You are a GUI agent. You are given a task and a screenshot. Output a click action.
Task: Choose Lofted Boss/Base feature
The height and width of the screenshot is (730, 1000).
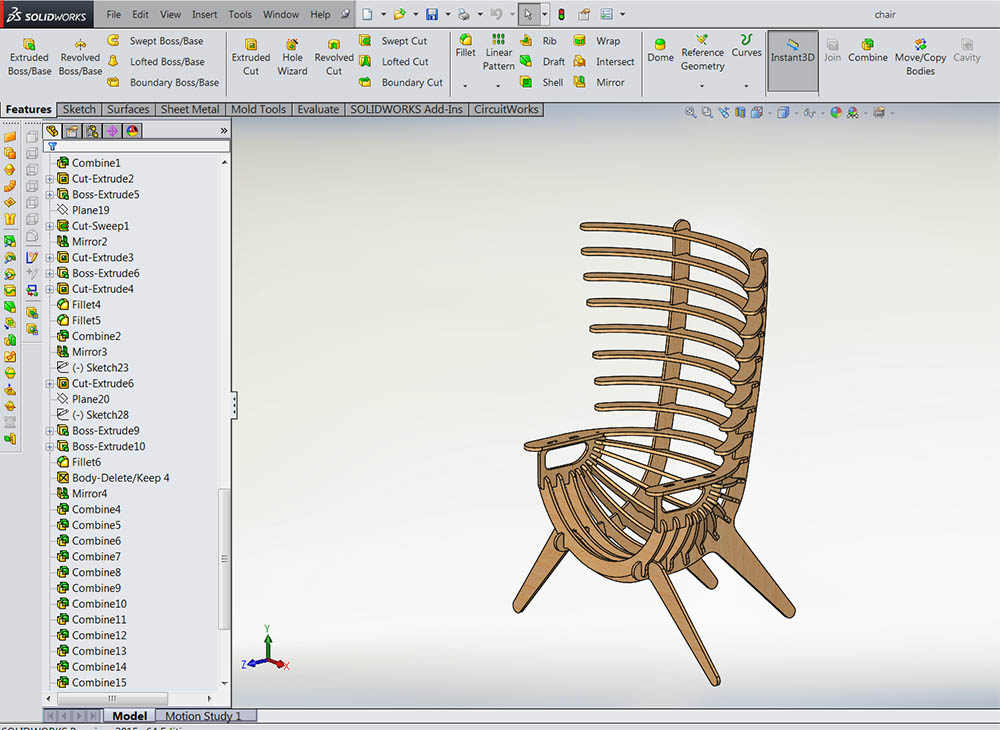click(x=156, y=61)
